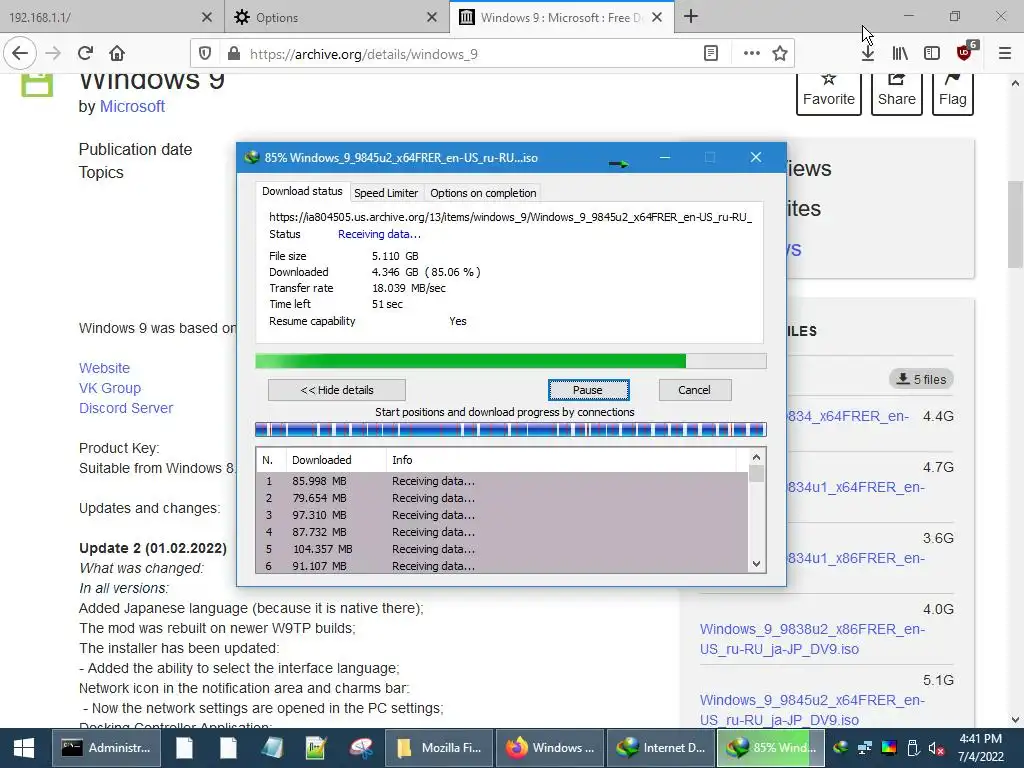Click the Hide details button
This screenshot has height=768, width=1024.
tap(337, 390)
